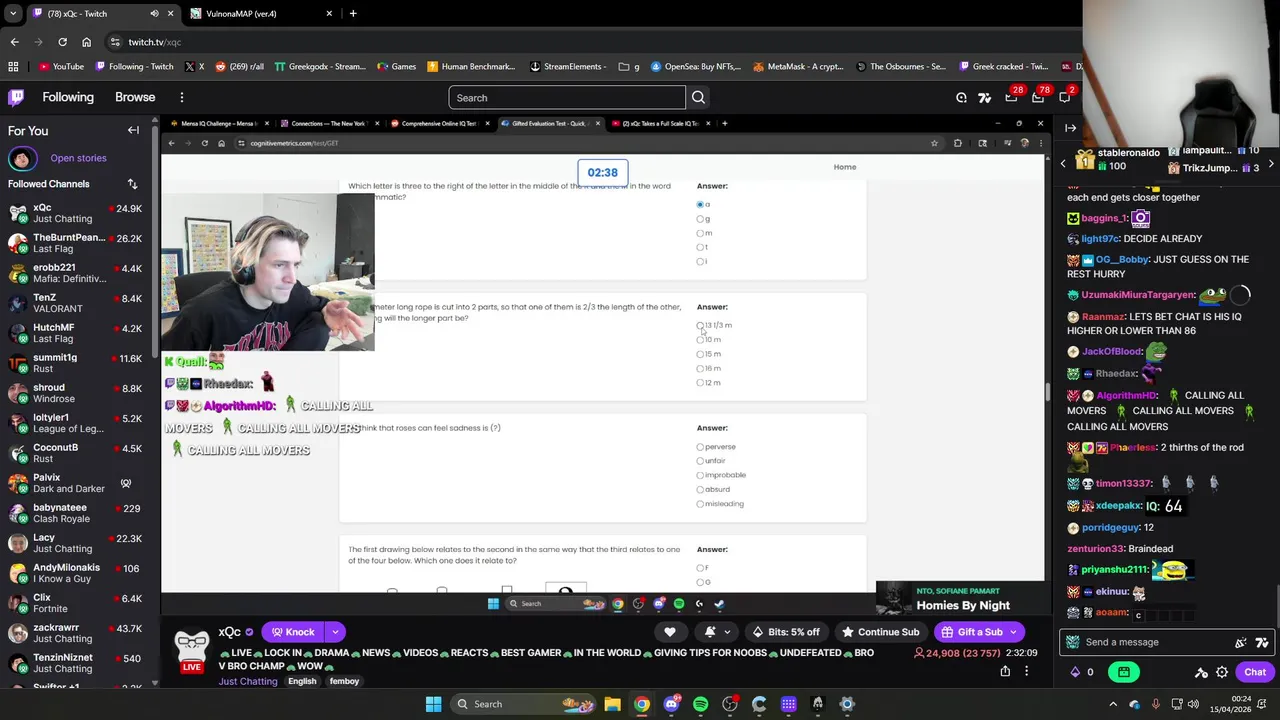Open the stream more options vertical dots
This screenshot has height=720, width=1280.
(1026, 671)
